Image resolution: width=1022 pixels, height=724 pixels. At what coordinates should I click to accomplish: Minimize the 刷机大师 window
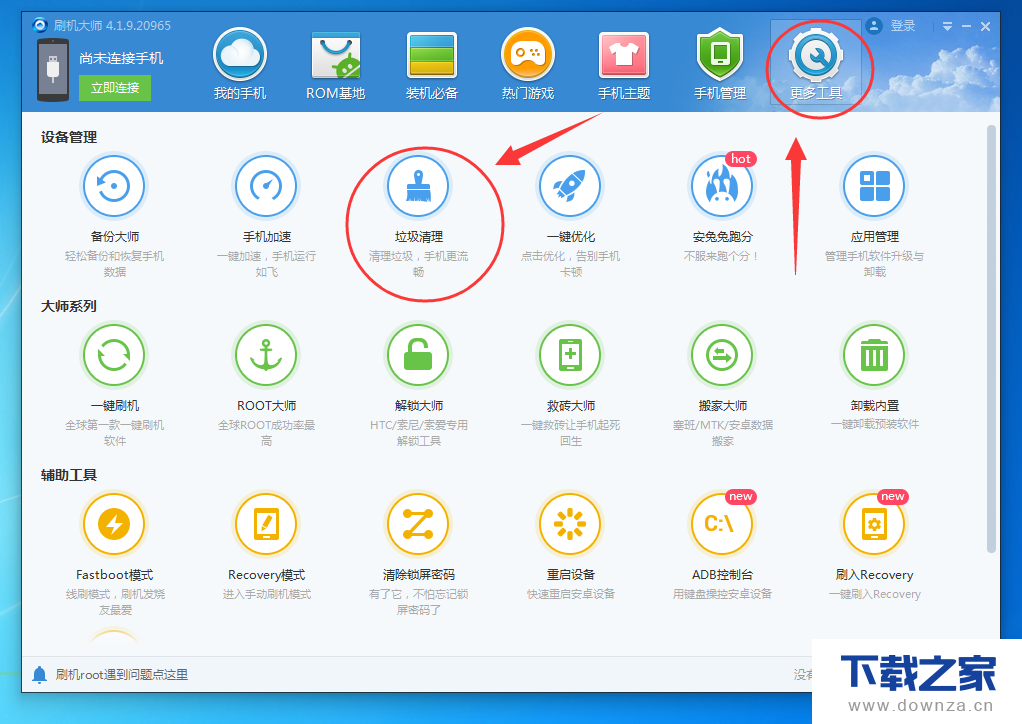coord(967,26)
